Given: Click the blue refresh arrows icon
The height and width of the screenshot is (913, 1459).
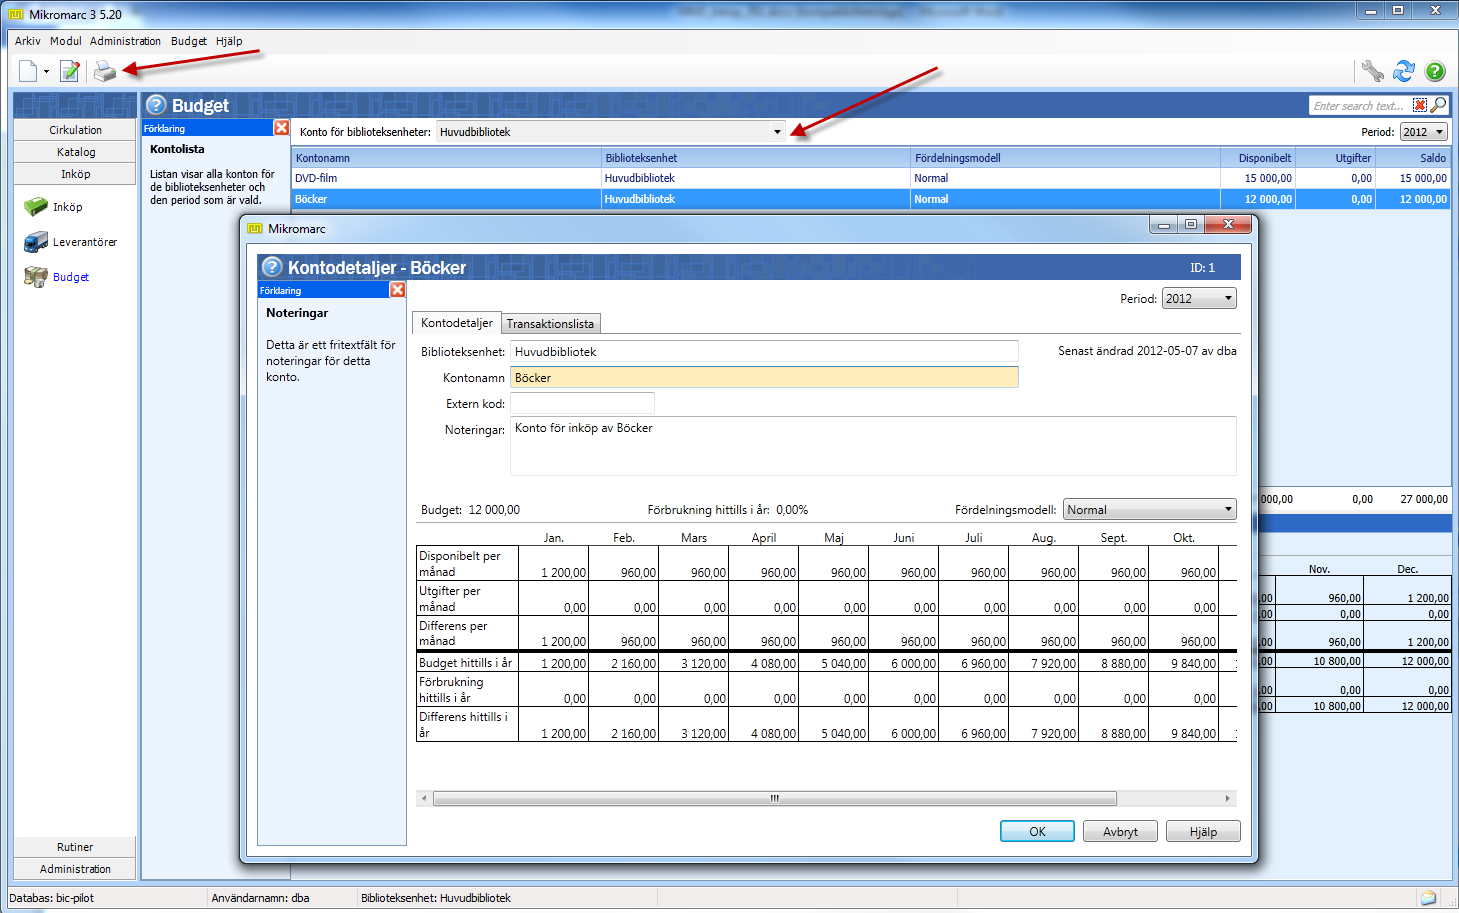Looking at the screenshot, I should coord(1404,71).
